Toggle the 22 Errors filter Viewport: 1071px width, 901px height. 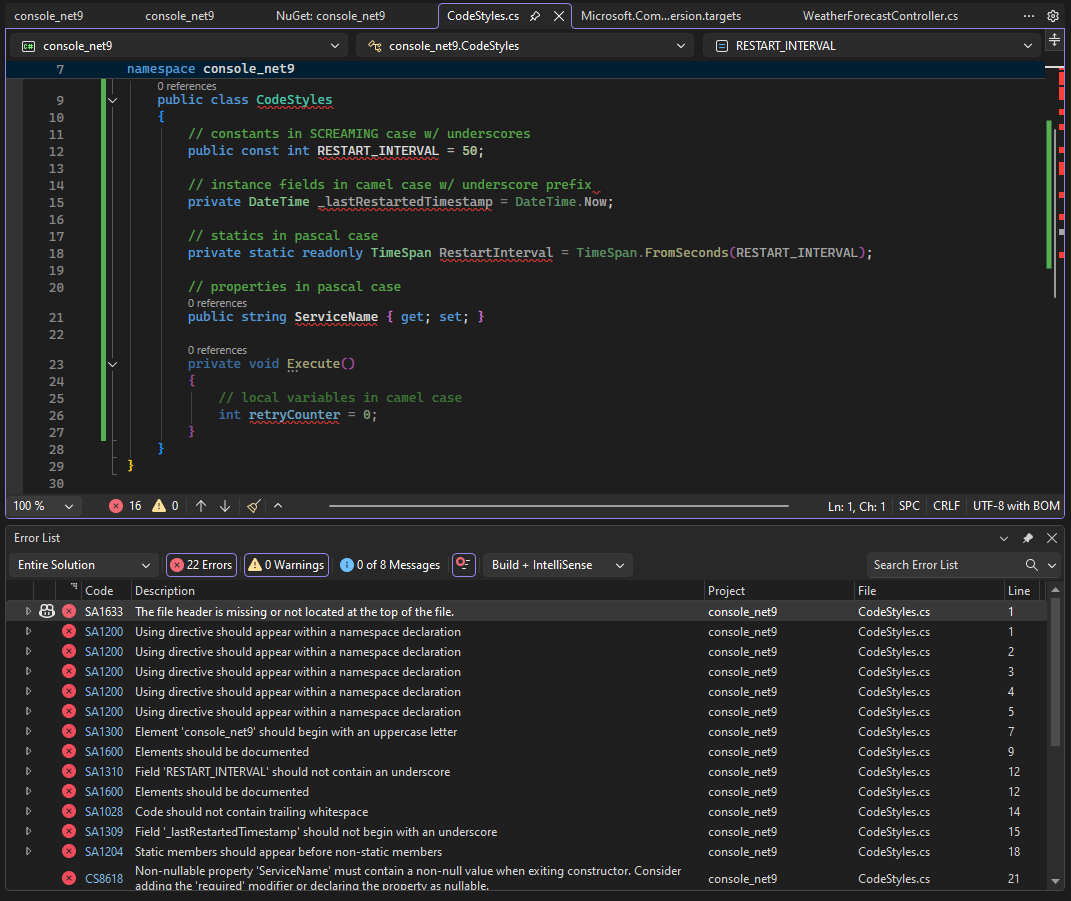click(201, 565)
